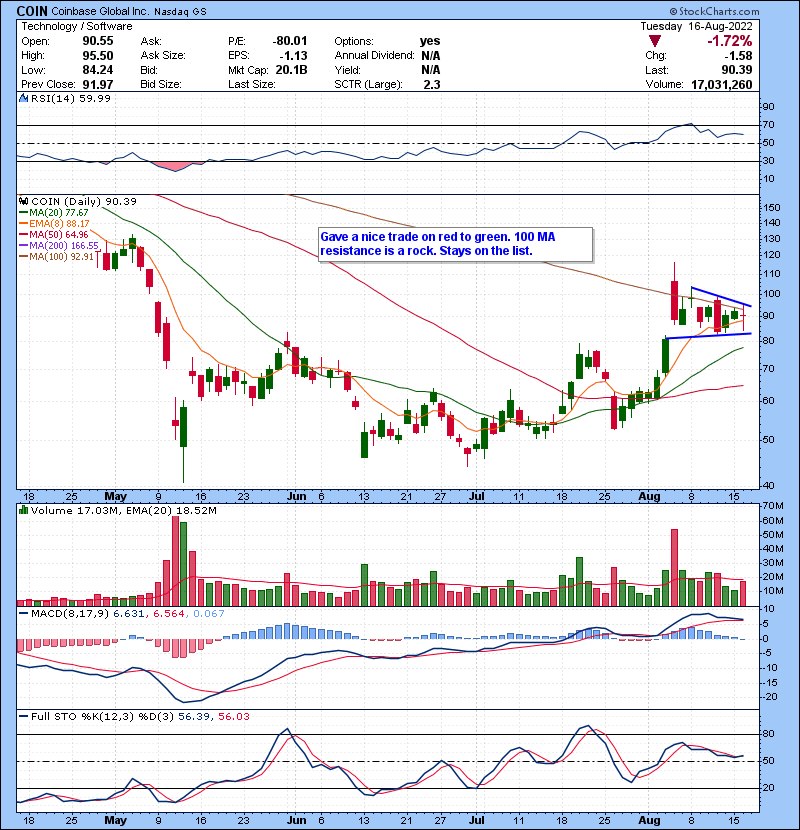Click the Ask Size label in quote table
Viewport: 800px width, 830px height.
pos(163,56)
